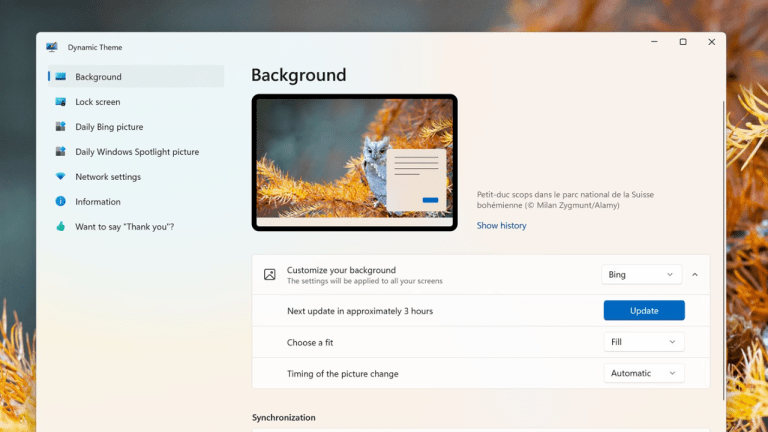This screenshot has height=432, width=768.
Task: Open the Lock screen page
Action: pyautogui.click(x=136, y=101)
